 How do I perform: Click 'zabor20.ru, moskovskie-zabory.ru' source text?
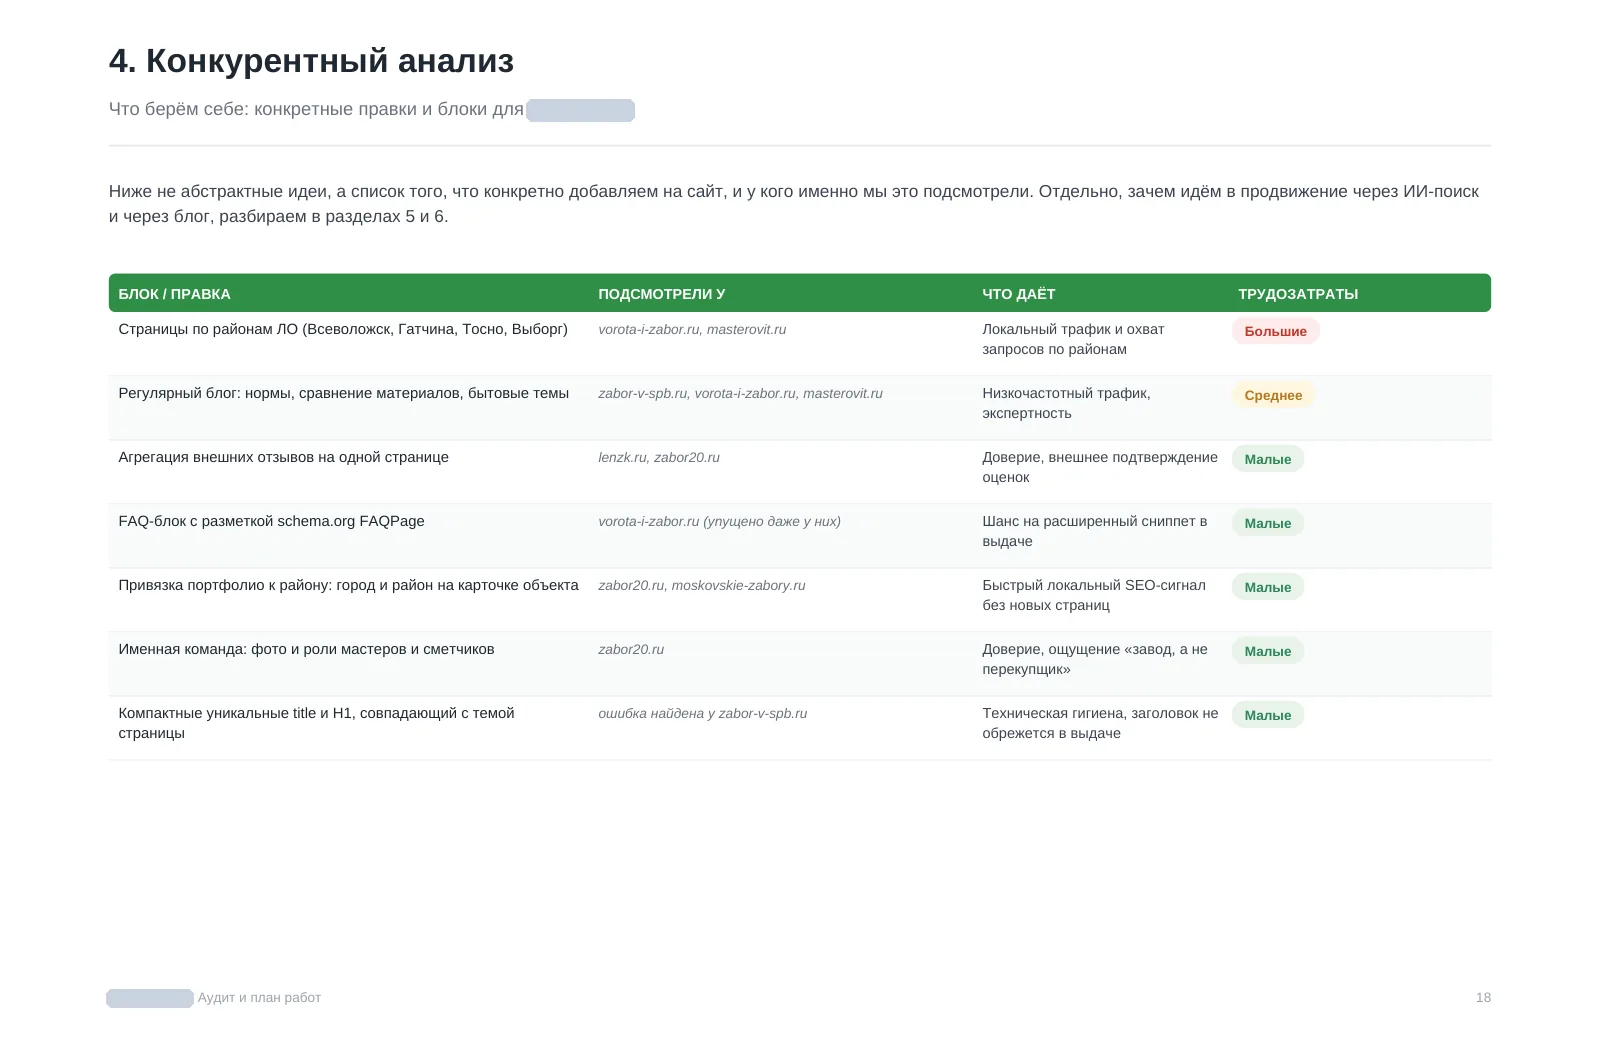(x=701, y=585)
